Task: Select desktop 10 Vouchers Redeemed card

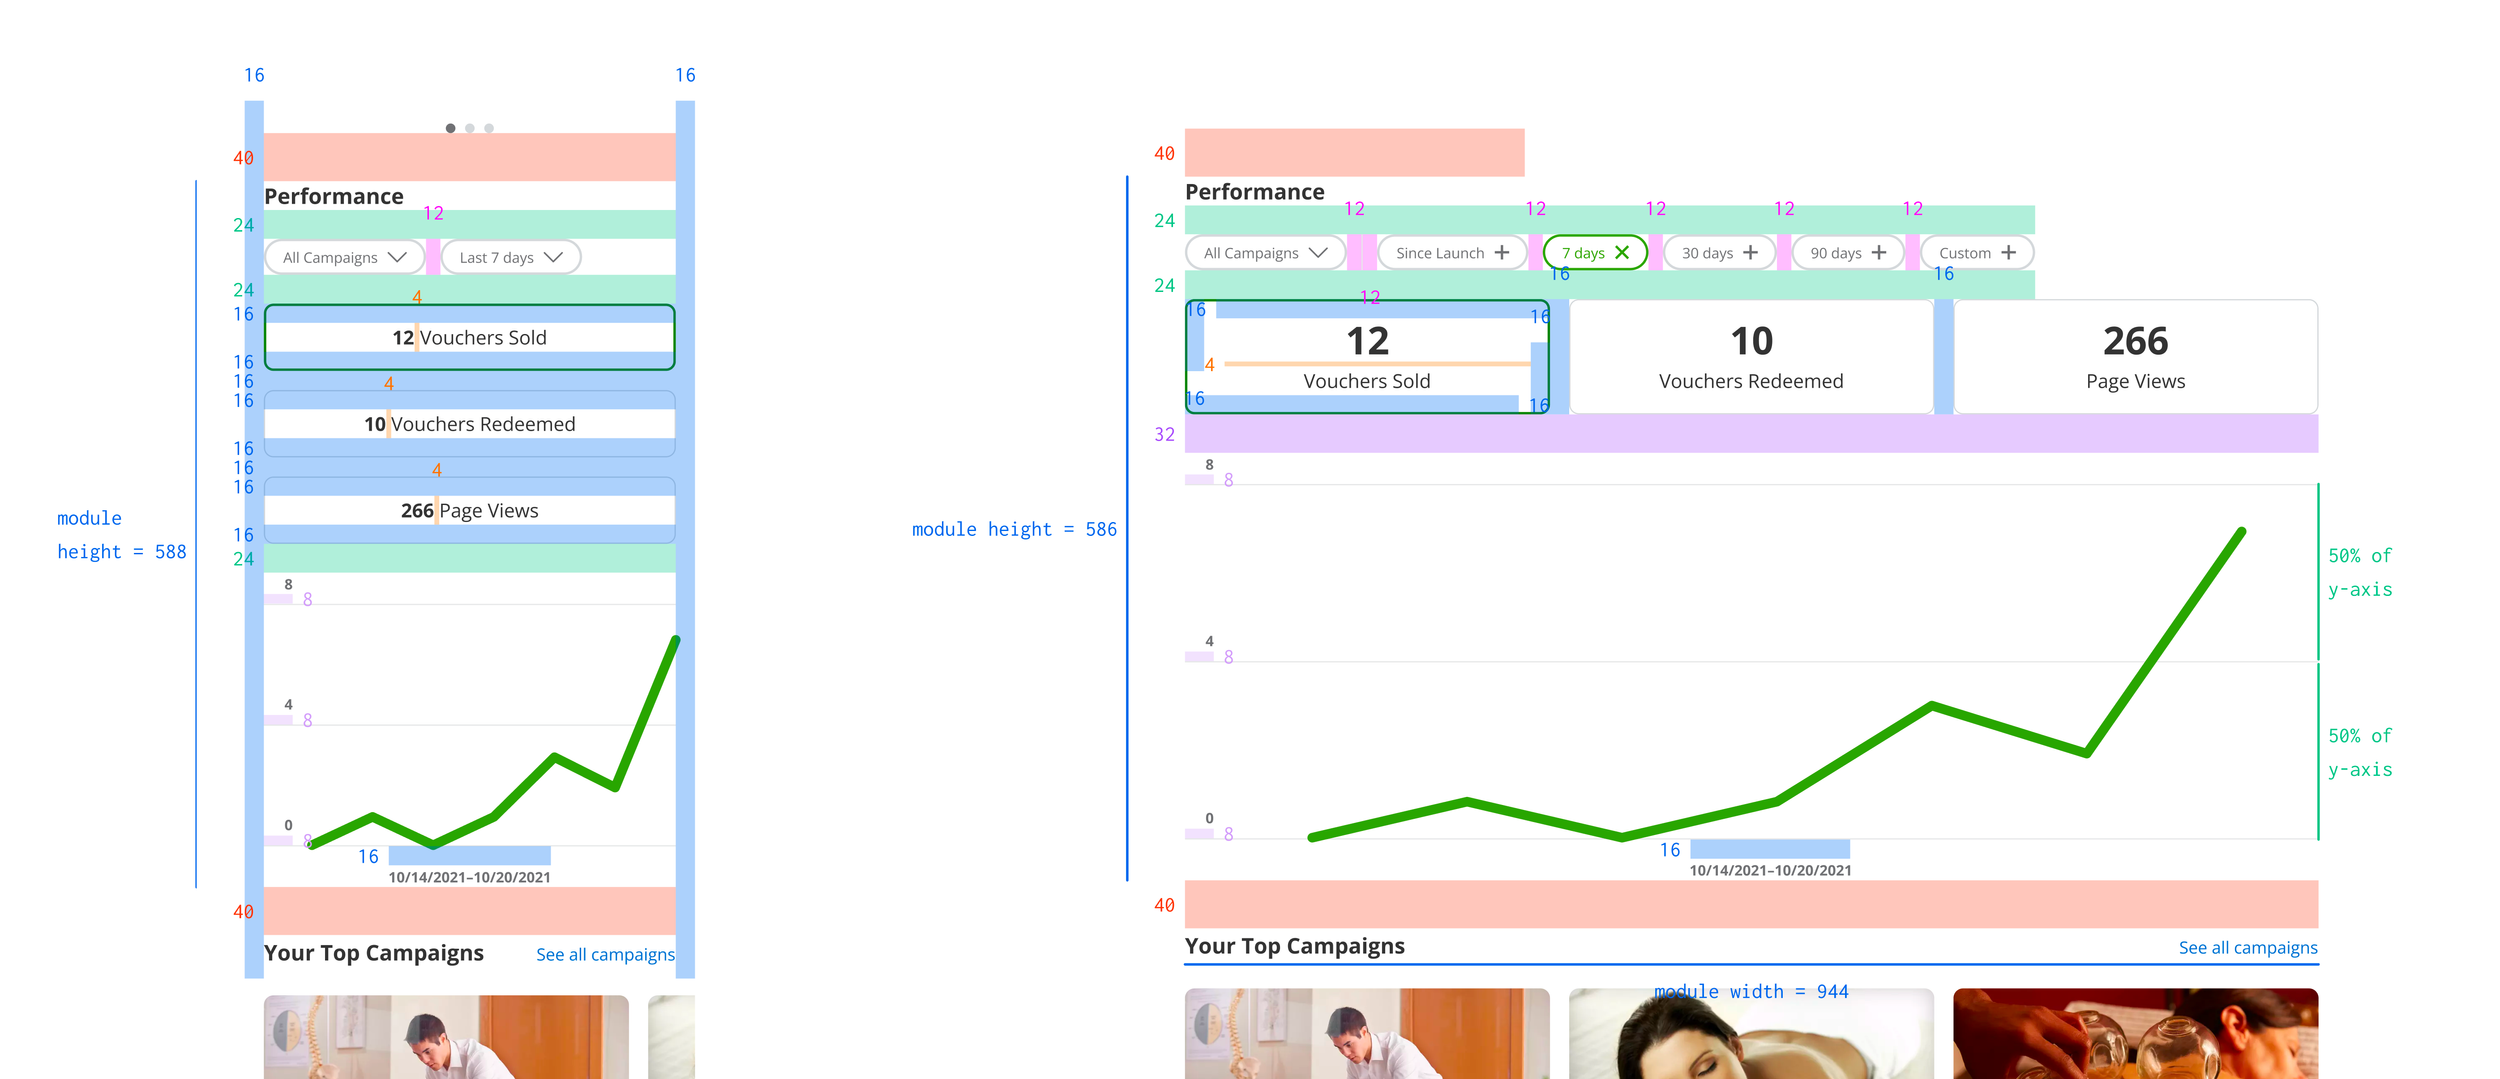Action: (1751, 357)
